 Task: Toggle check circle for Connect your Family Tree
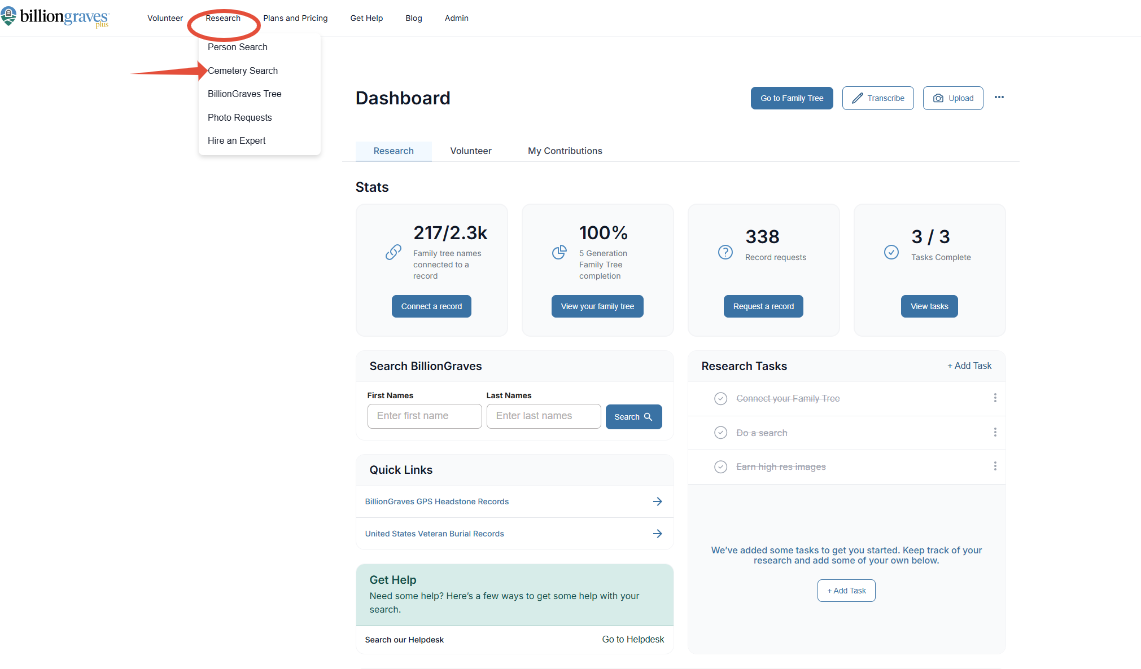point(720,398)
